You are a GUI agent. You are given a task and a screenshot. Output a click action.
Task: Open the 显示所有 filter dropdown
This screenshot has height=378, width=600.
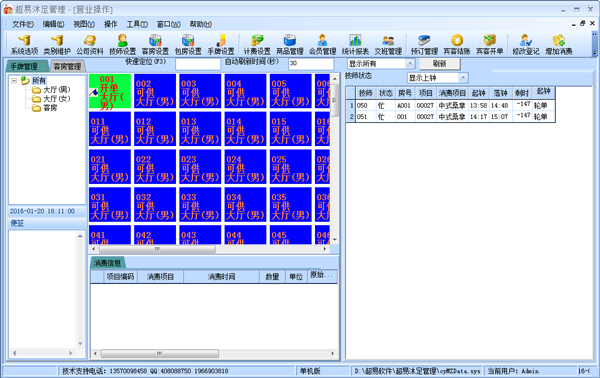(410, 64)
